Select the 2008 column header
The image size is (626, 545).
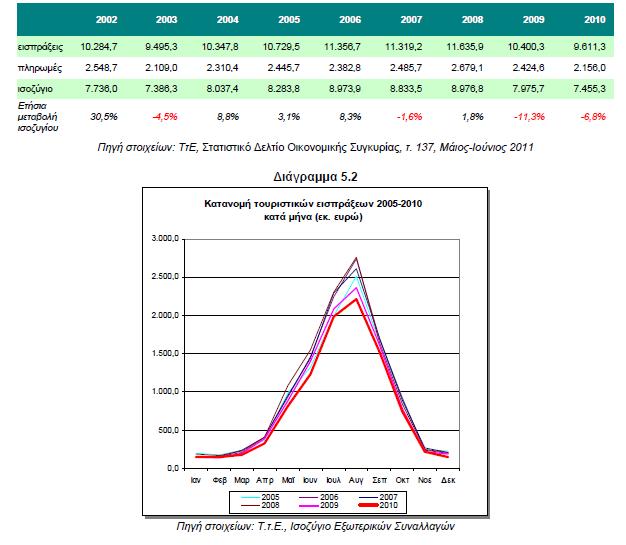pyautogui.click(x=472, y=20)
